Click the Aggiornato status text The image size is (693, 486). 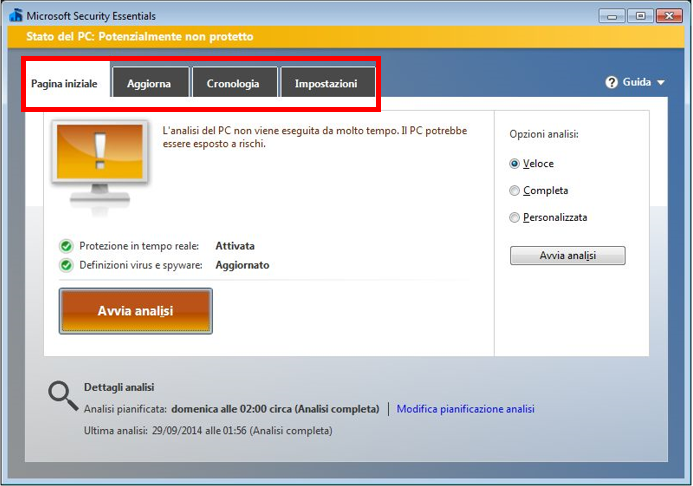pos(242,265)
